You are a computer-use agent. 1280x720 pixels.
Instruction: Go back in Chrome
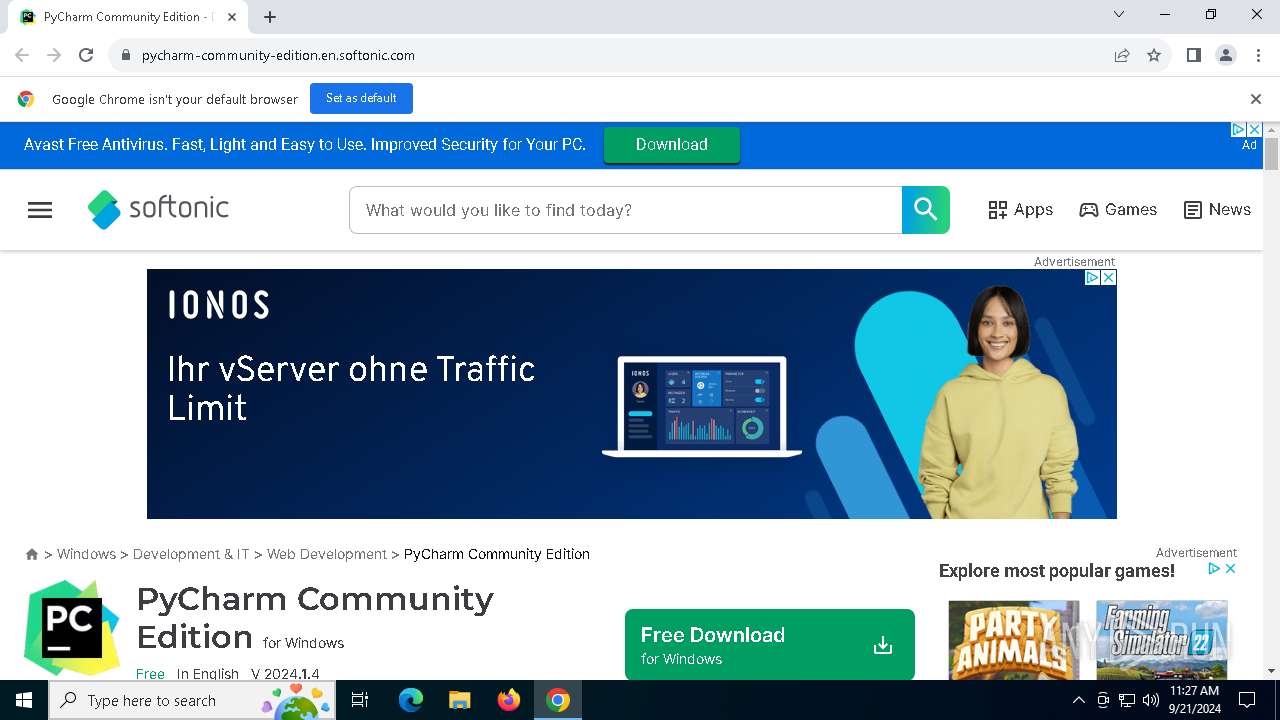[x=22, y=55]
